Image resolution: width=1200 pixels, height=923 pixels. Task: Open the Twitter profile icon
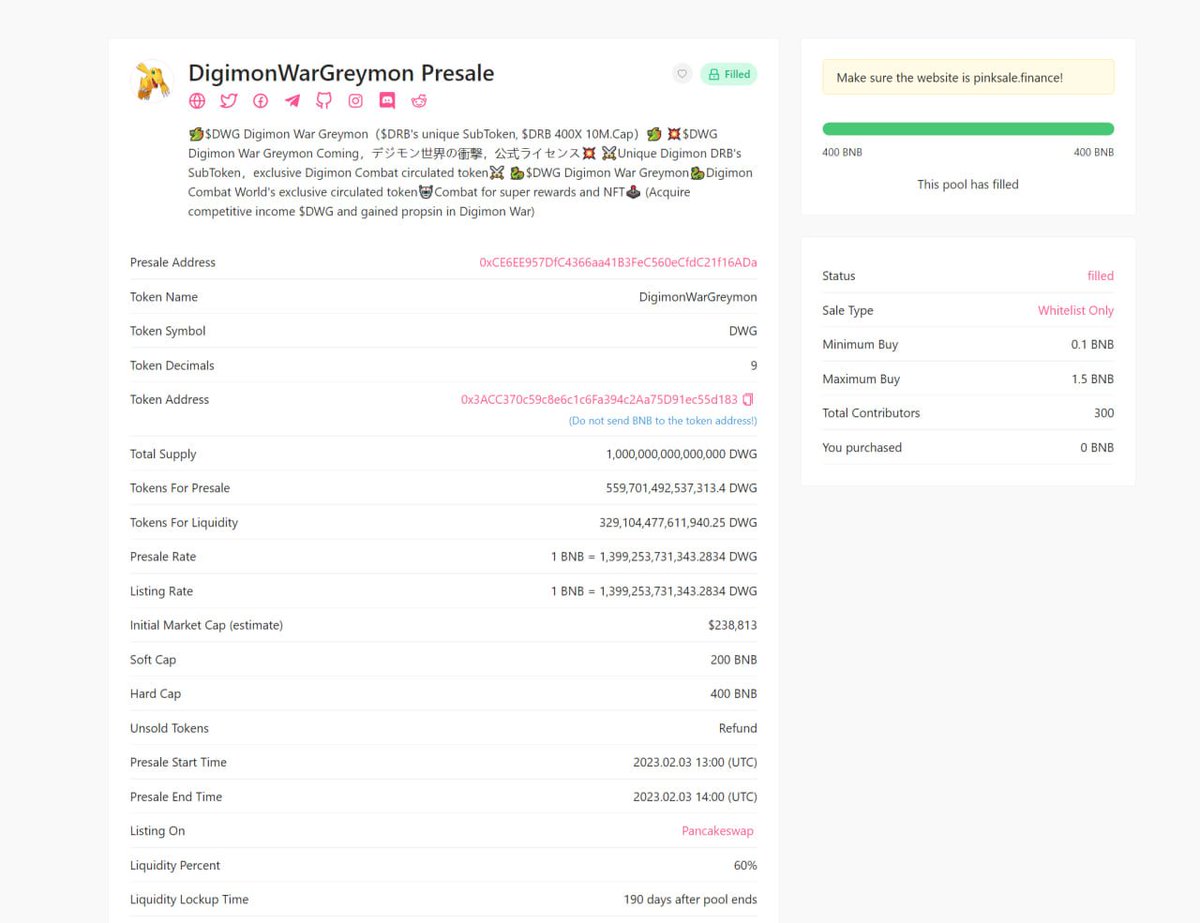tap(229, 101)
